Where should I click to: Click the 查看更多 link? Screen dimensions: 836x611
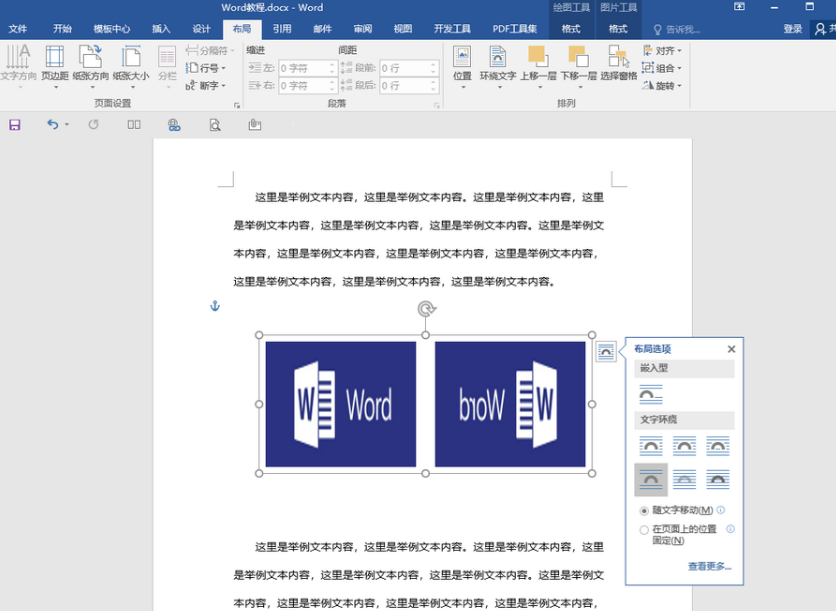coord(709,567)
